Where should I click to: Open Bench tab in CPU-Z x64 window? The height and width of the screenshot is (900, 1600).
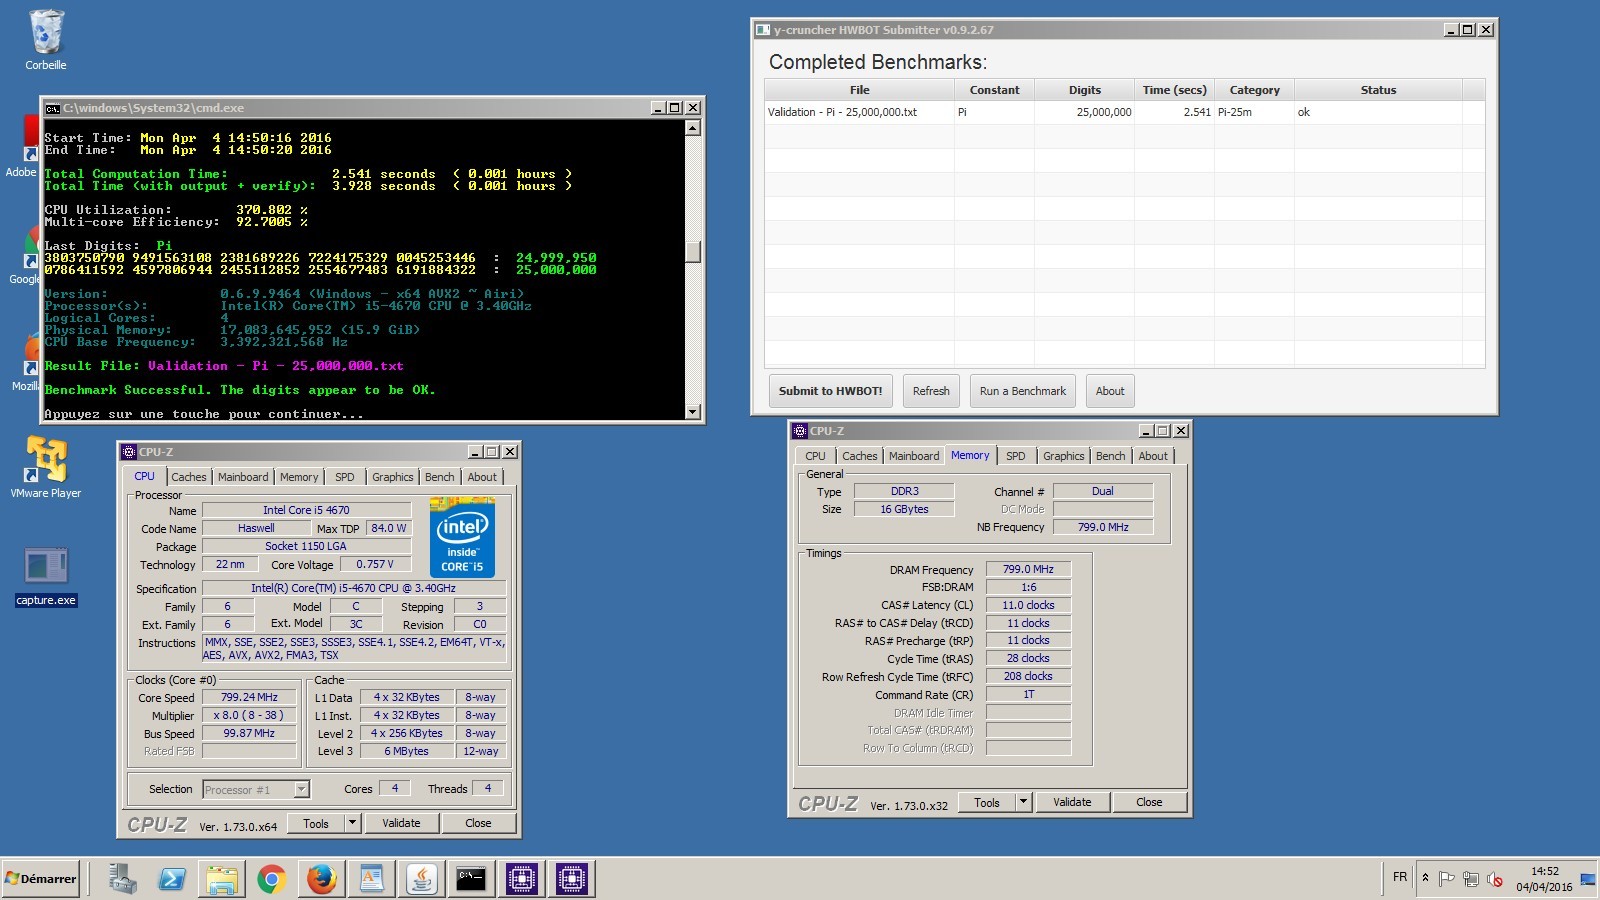439,477
